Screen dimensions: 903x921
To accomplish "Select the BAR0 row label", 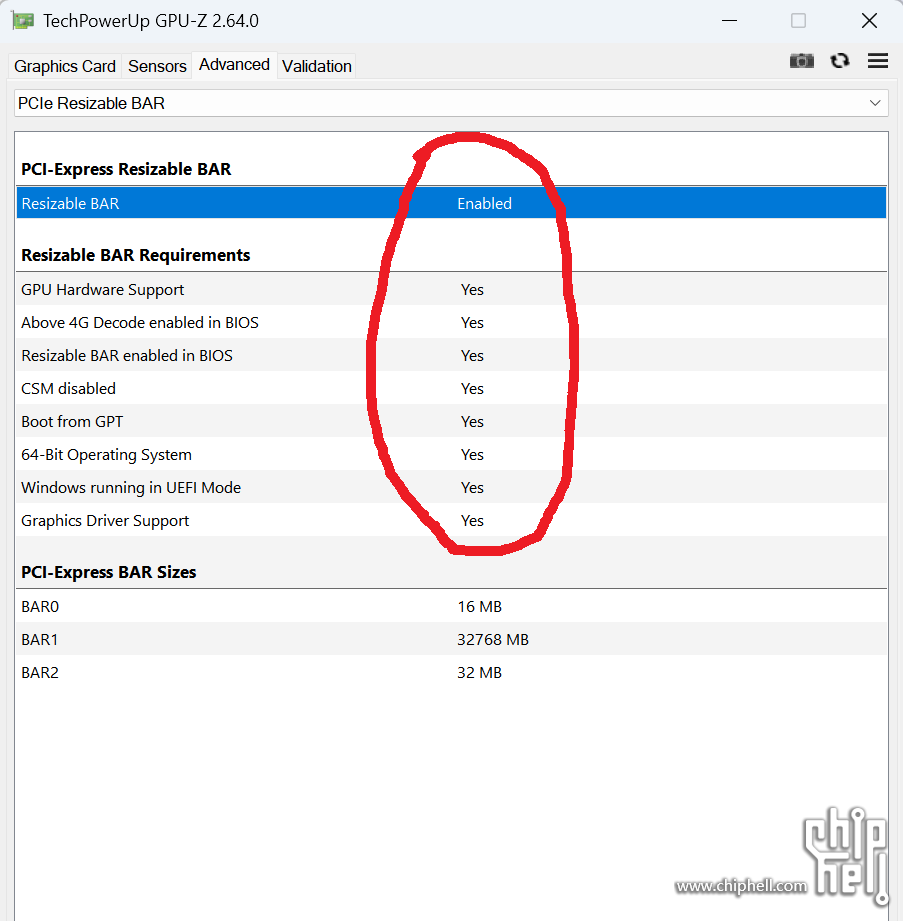I will click(40, 606).
